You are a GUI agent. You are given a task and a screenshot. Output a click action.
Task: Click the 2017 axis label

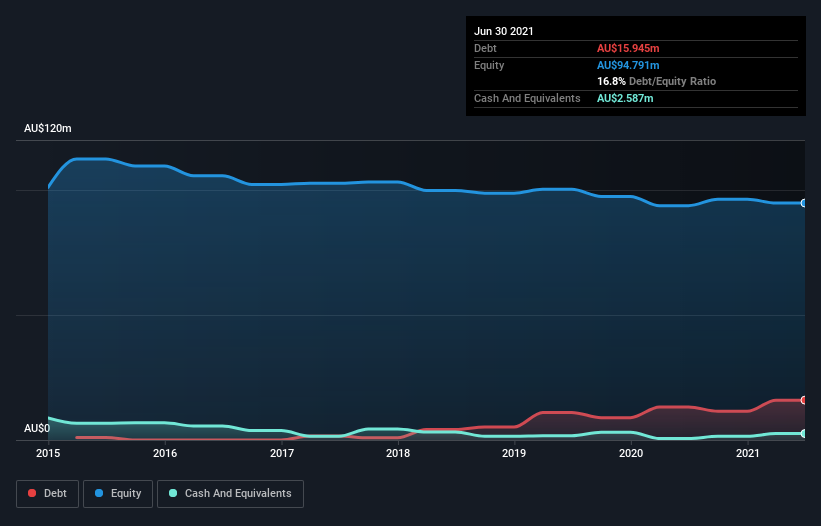pos(282,453)
